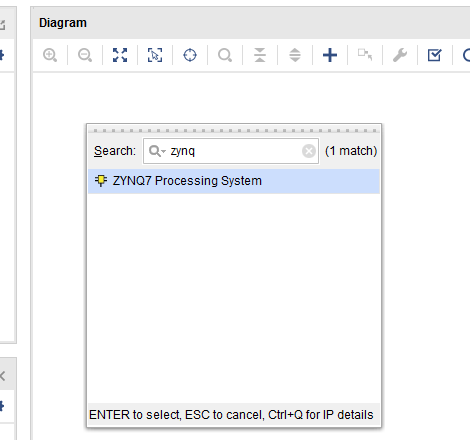Click the Make External toolbar icon
Viewport: 470px width, 440px height.
(x=365, y=55)
